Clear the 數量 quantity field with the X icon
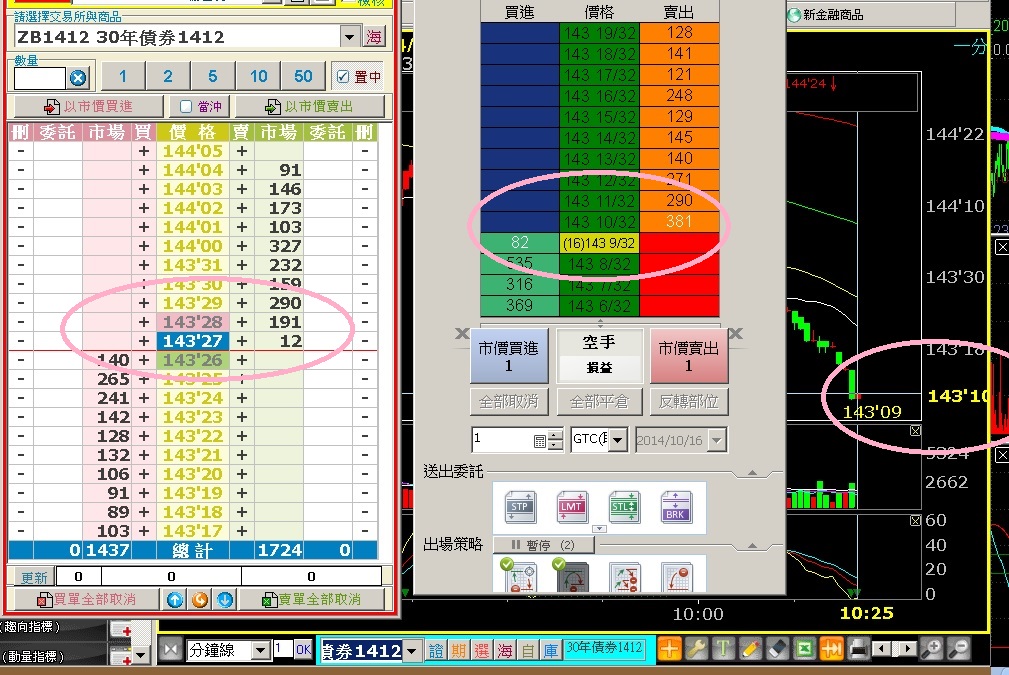The image size is (1009, 675). click(78, 78)
